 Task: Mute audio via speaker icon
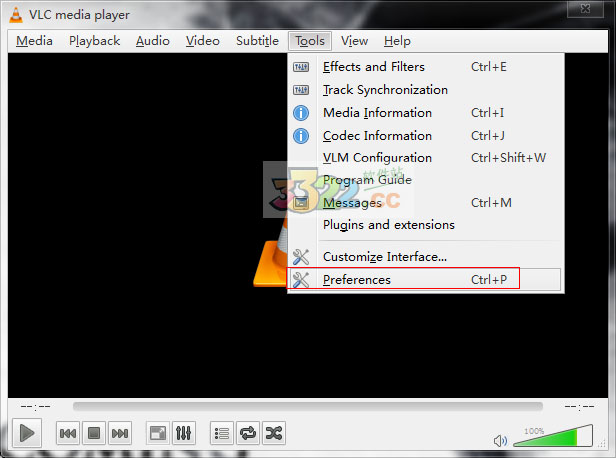coord(500,440)
